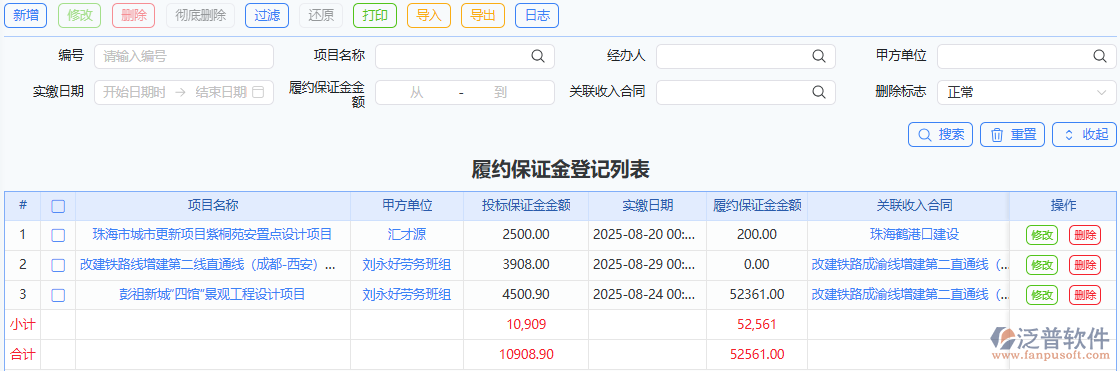Screen dimensions: 1120x371
Task: Click the 导出 button
Action: coord(483,16)
